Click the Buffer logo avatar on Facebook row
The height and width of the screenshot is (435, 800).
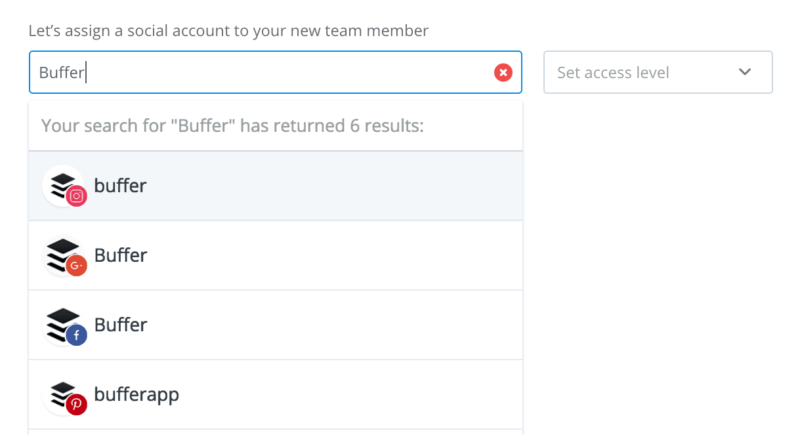click(x=63, y=325)
